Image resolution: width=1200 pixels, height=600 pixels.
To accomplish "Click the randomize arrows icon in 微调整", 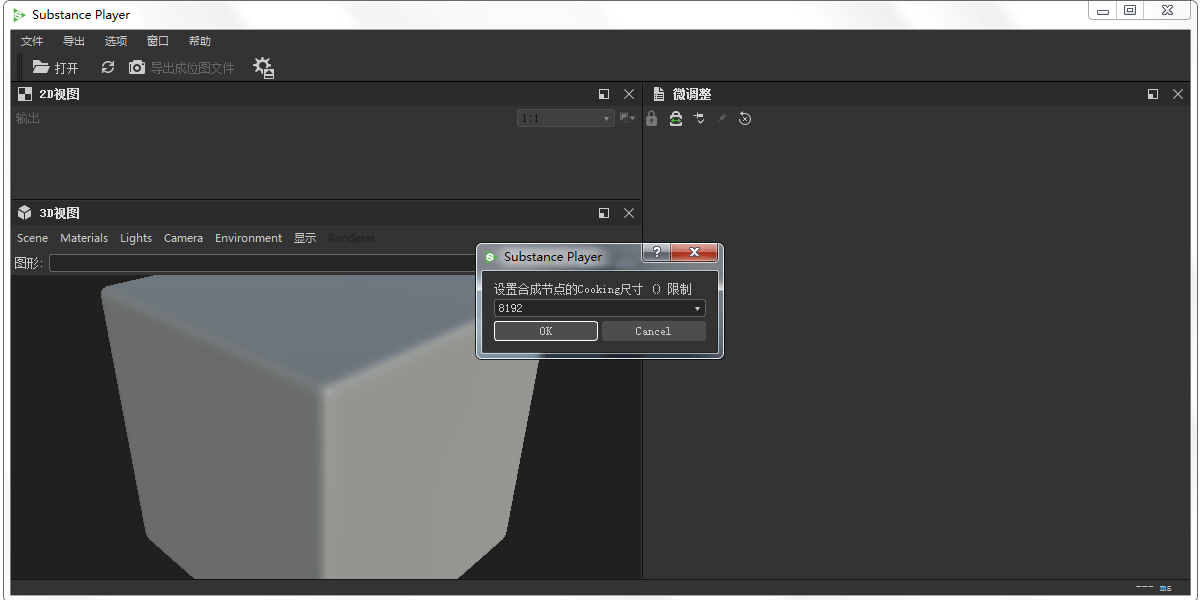I will [x=700, y=118].
